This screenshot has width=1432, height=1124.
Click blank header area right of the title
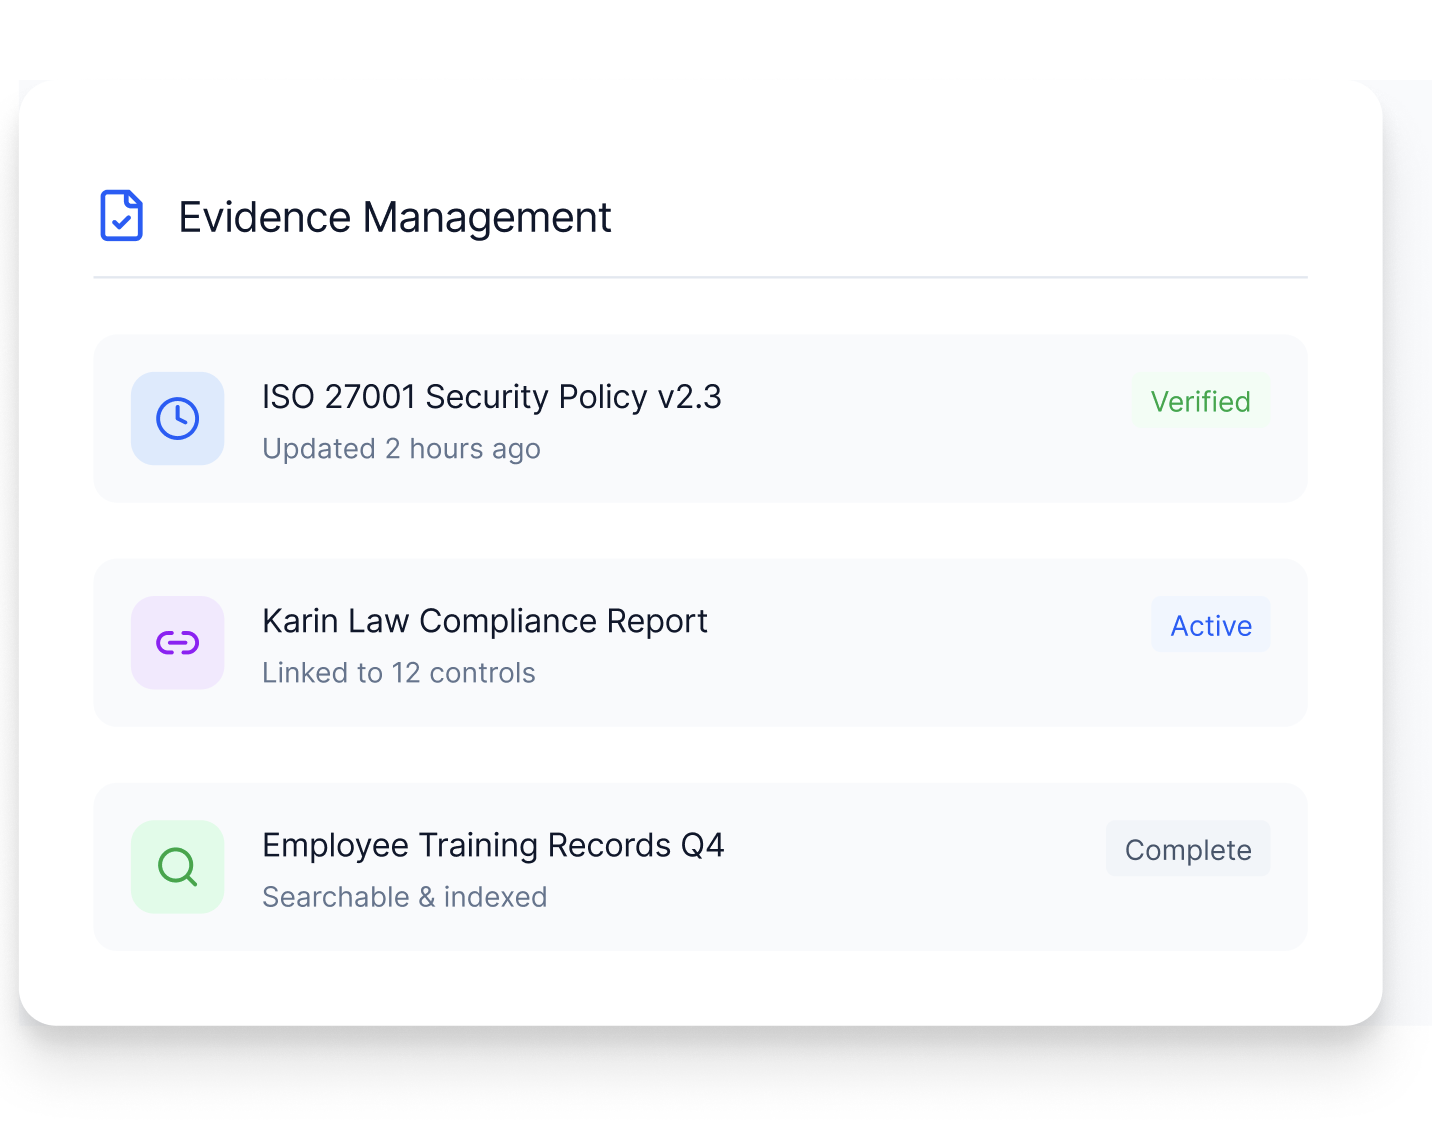(950, 217)
